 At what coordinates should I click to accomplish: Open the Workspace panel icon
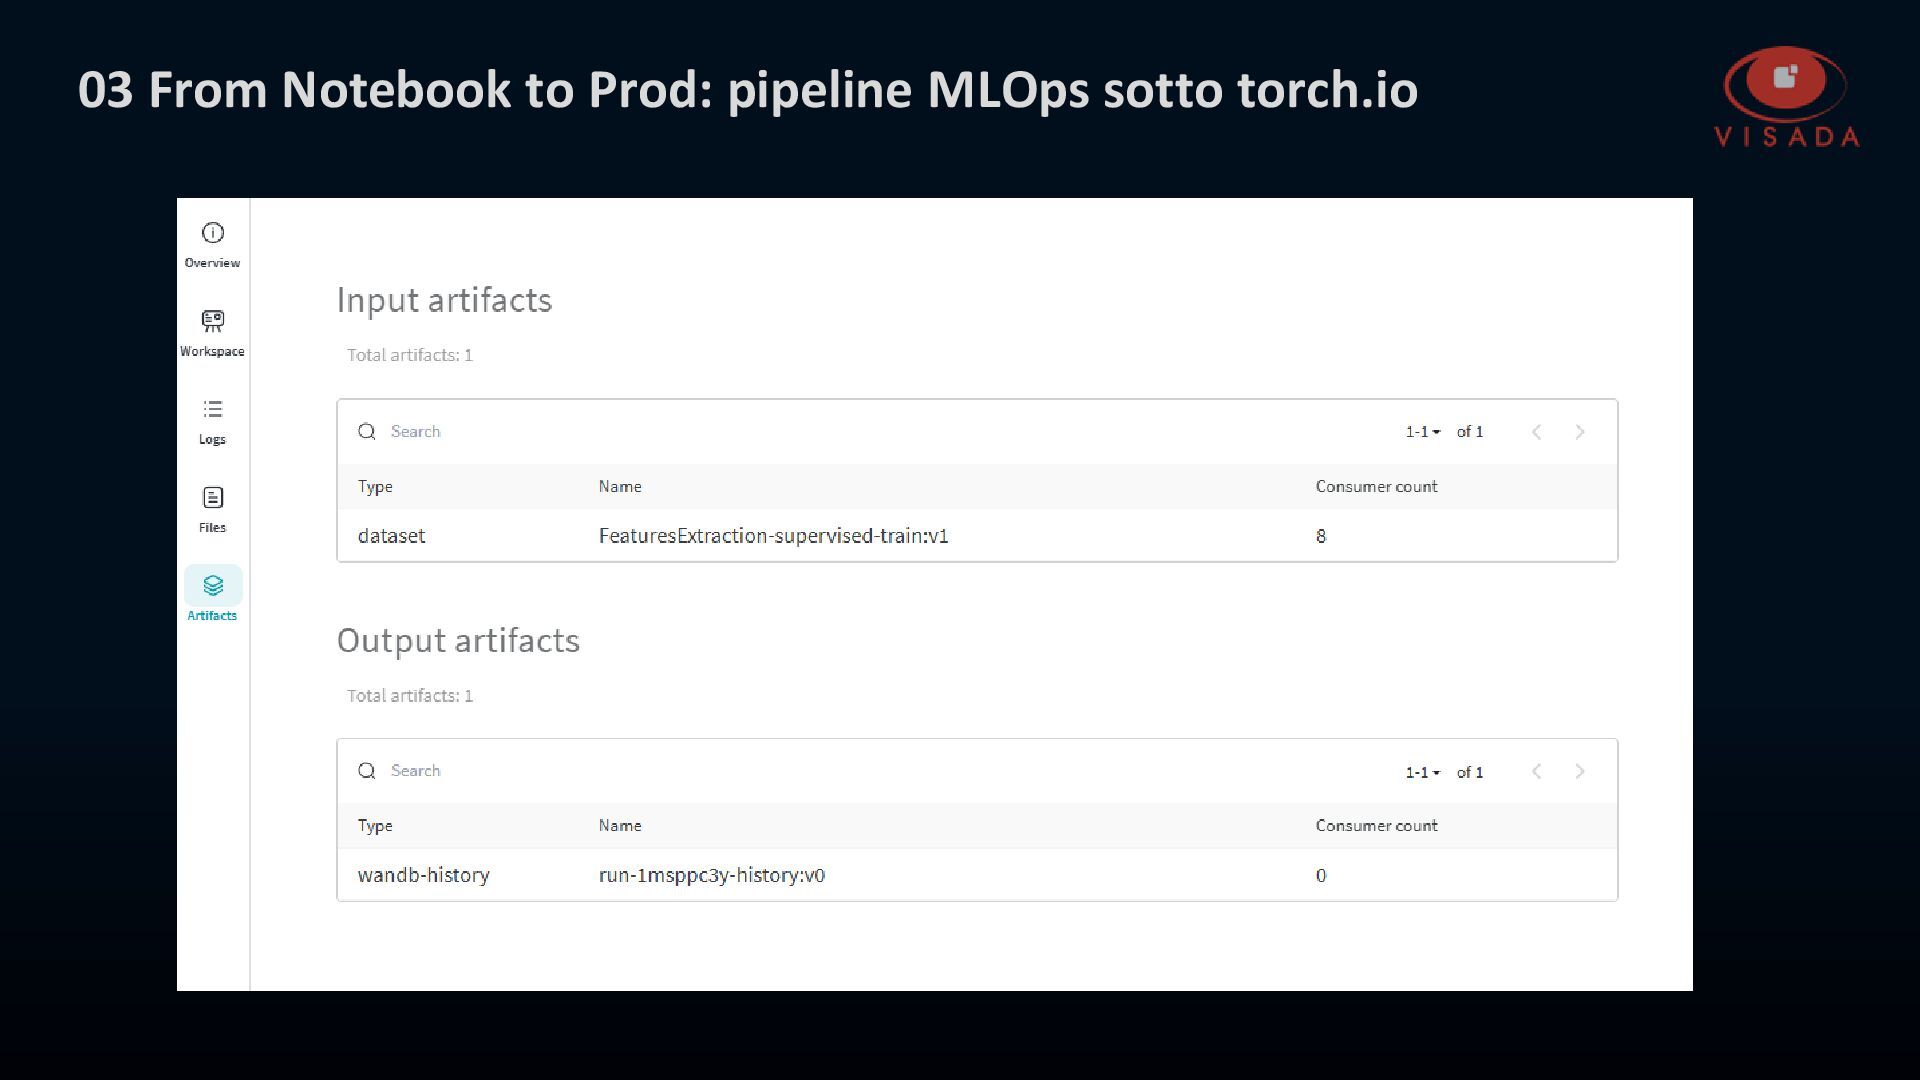[213, 321]
